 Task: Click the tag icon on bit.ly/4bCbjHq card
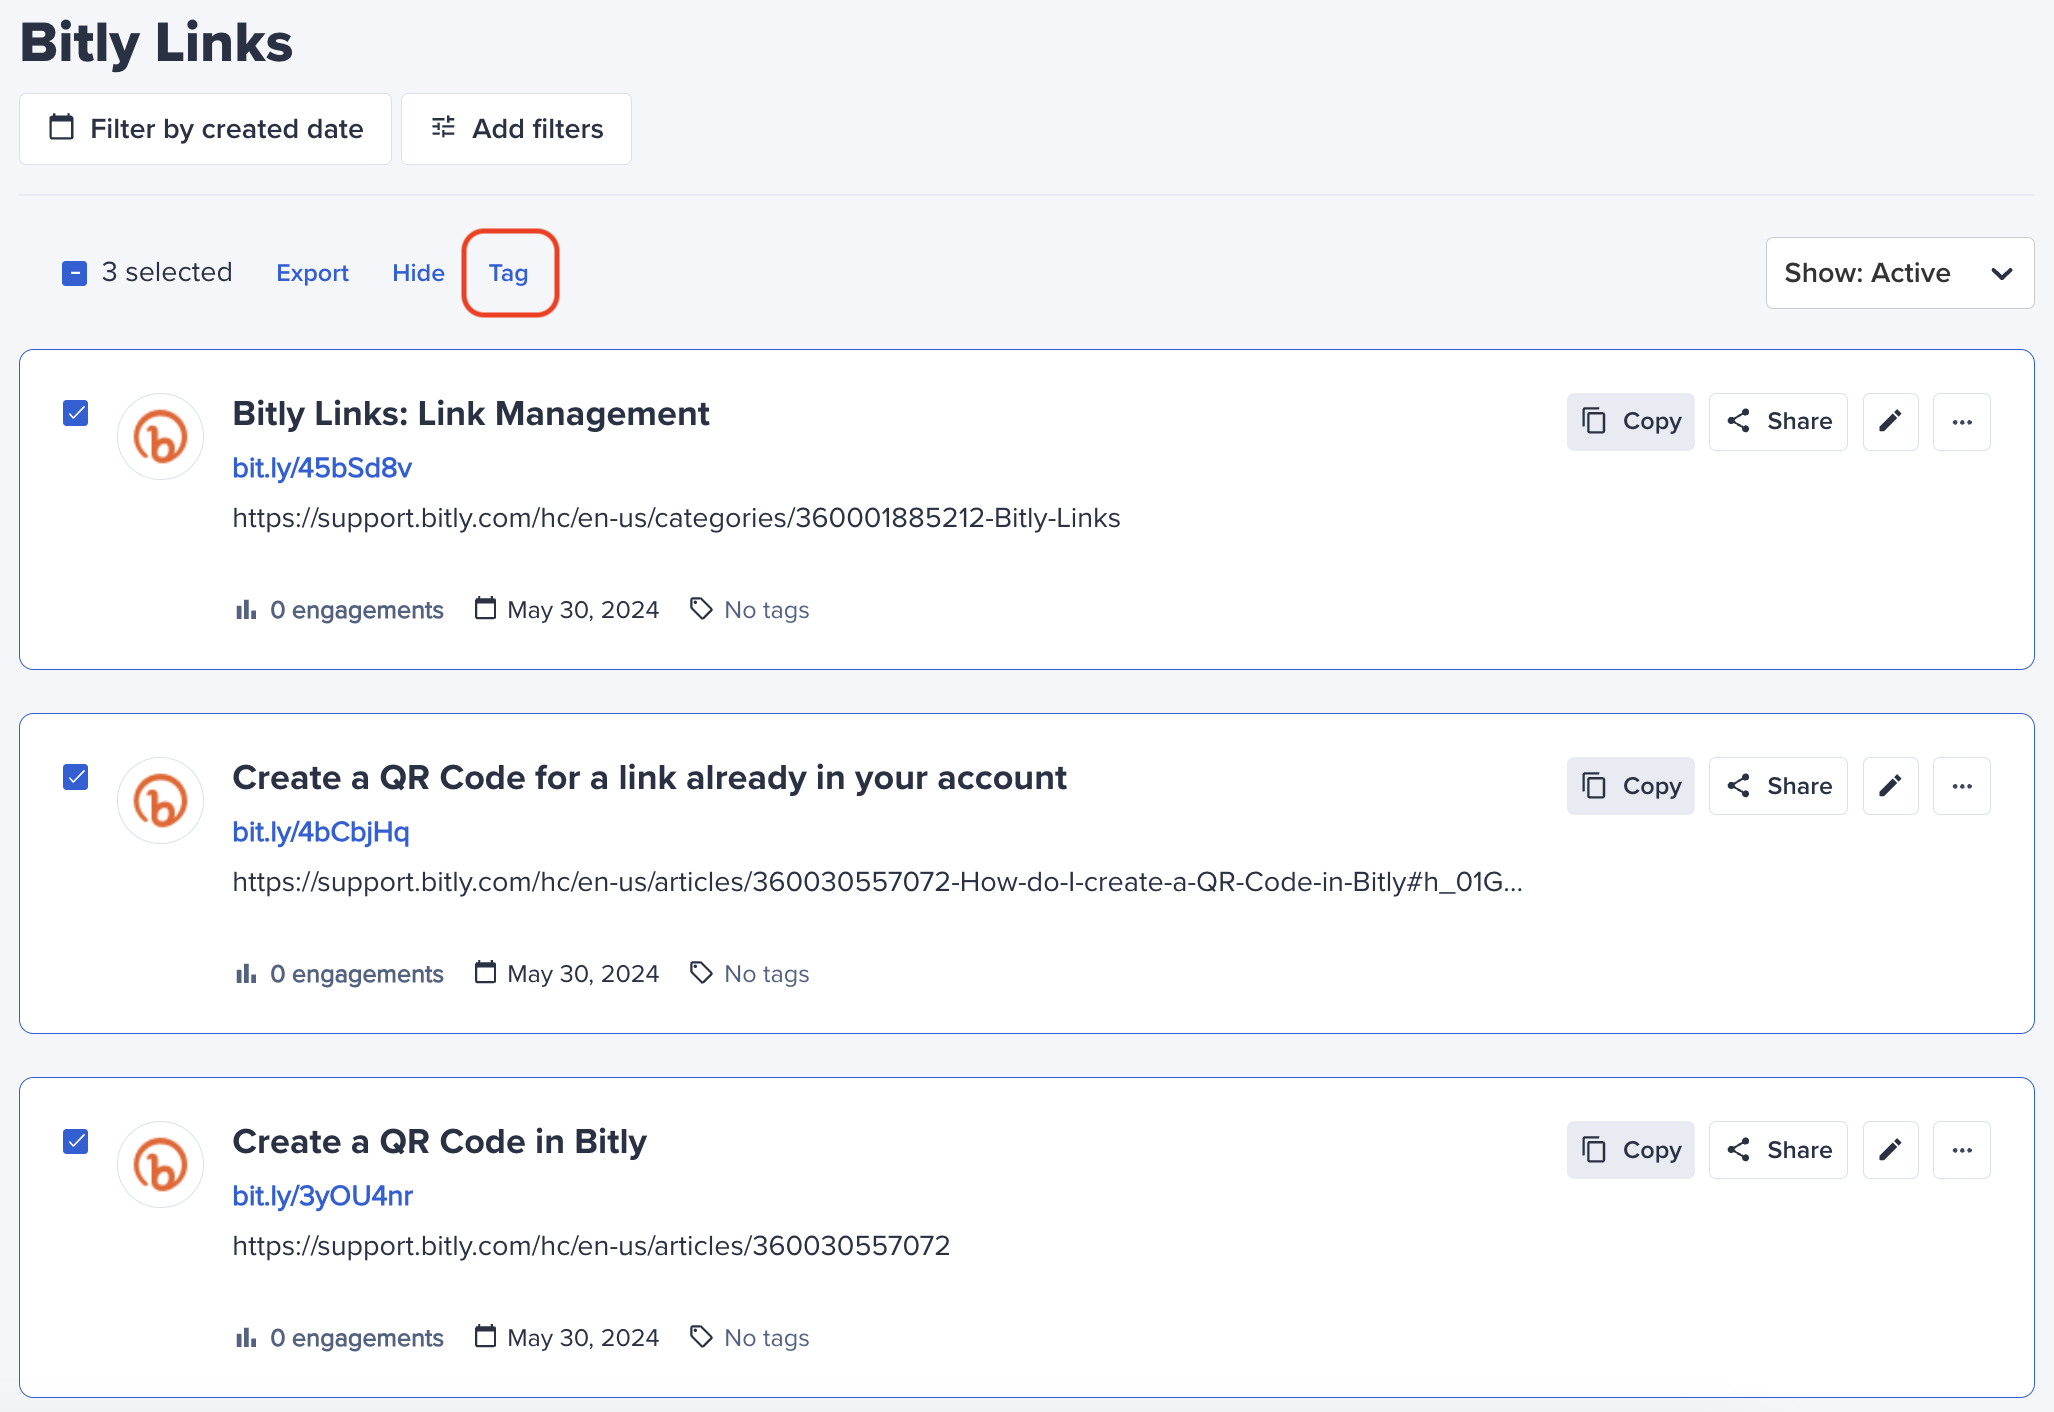point(701,973)
